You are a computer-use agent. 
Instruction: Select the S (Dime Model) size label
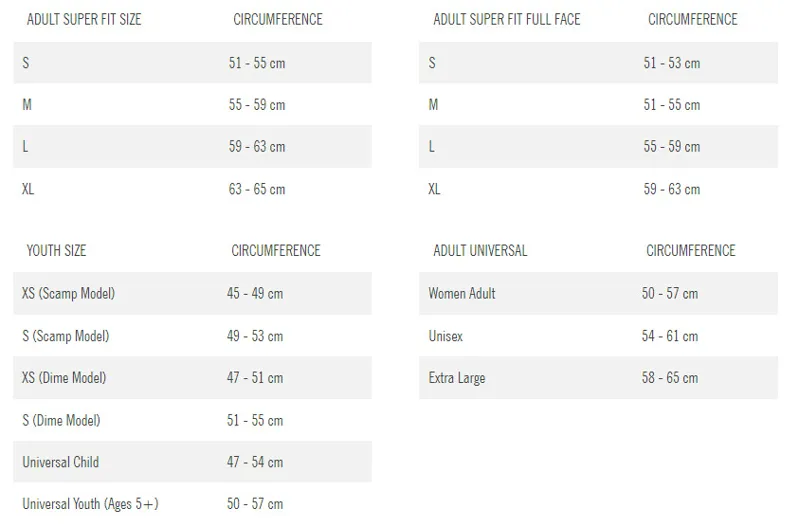click(61, 420)
